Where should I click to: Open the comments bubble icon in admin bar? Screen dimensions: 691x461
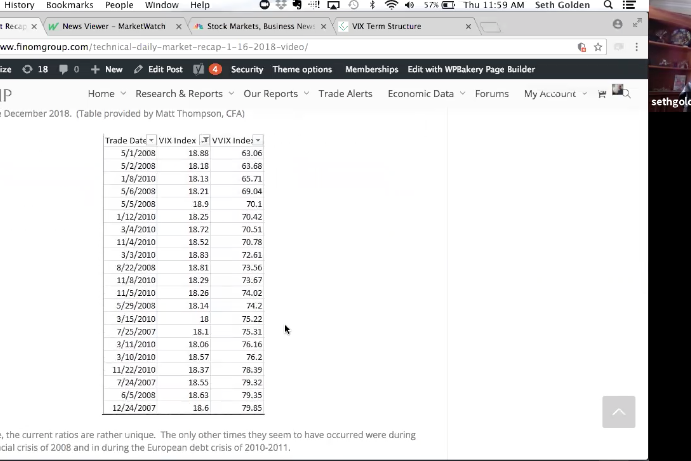[x=66, y=69]
